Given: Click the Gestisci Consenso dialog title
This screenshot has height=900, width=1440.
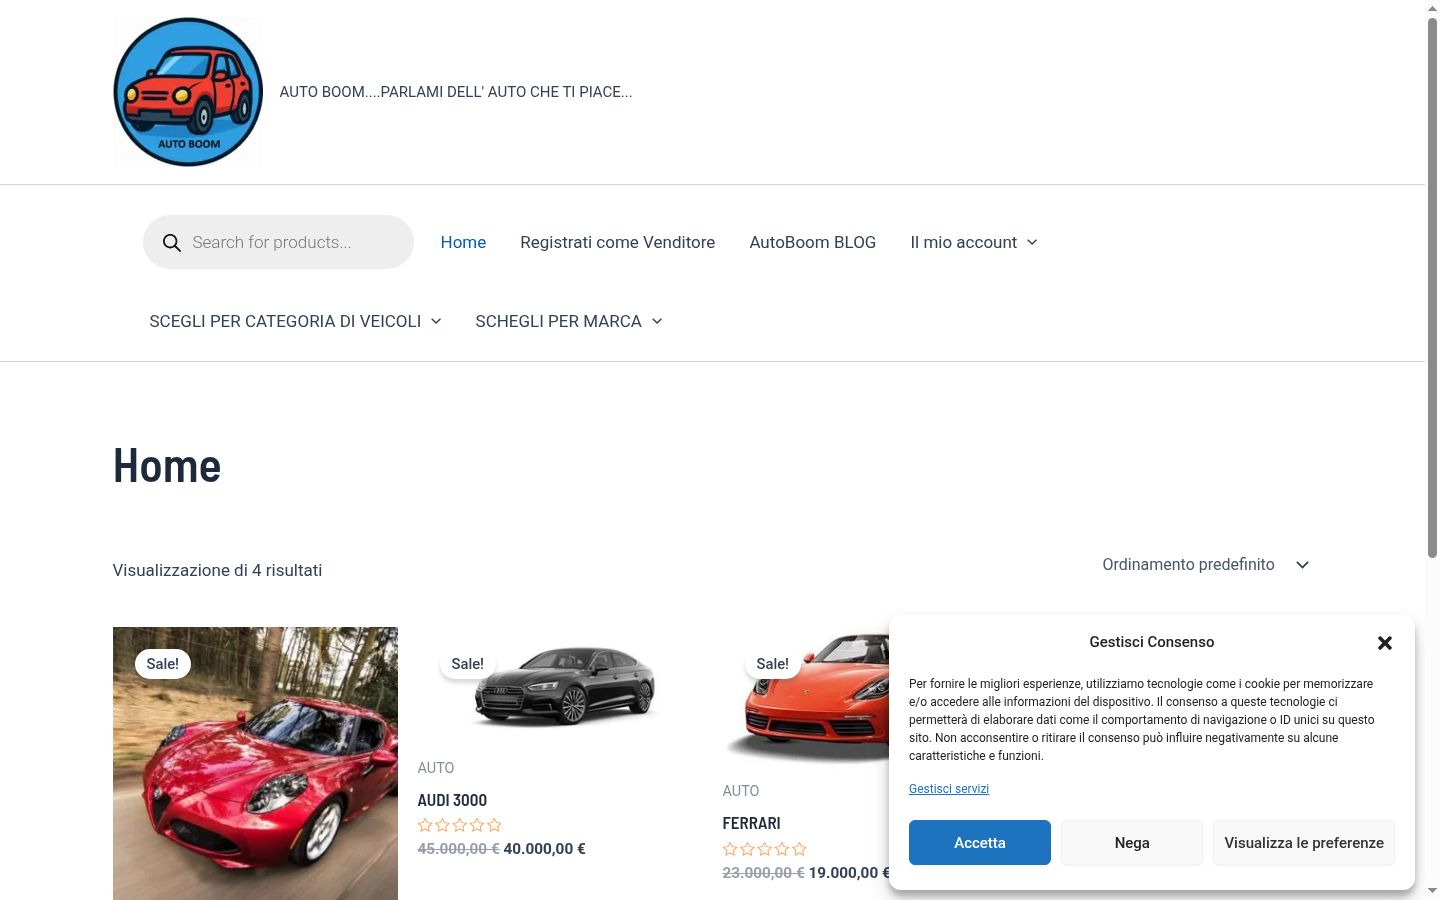Looking at the screenshot, I should (x=1152, y=642).
